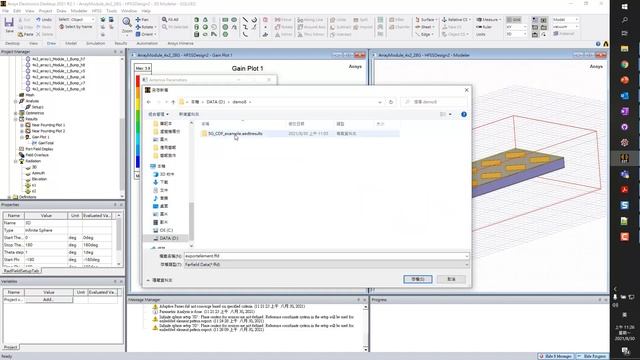Click the Ruler tool in the ribbon

point(484,27)
